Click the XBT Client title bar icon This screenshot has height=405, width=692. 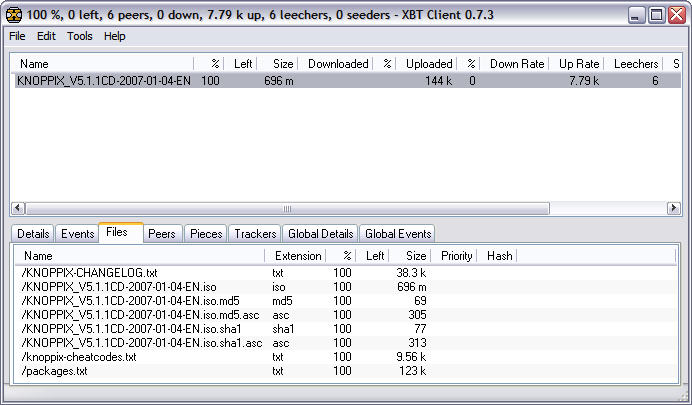[x=14, y=15]
